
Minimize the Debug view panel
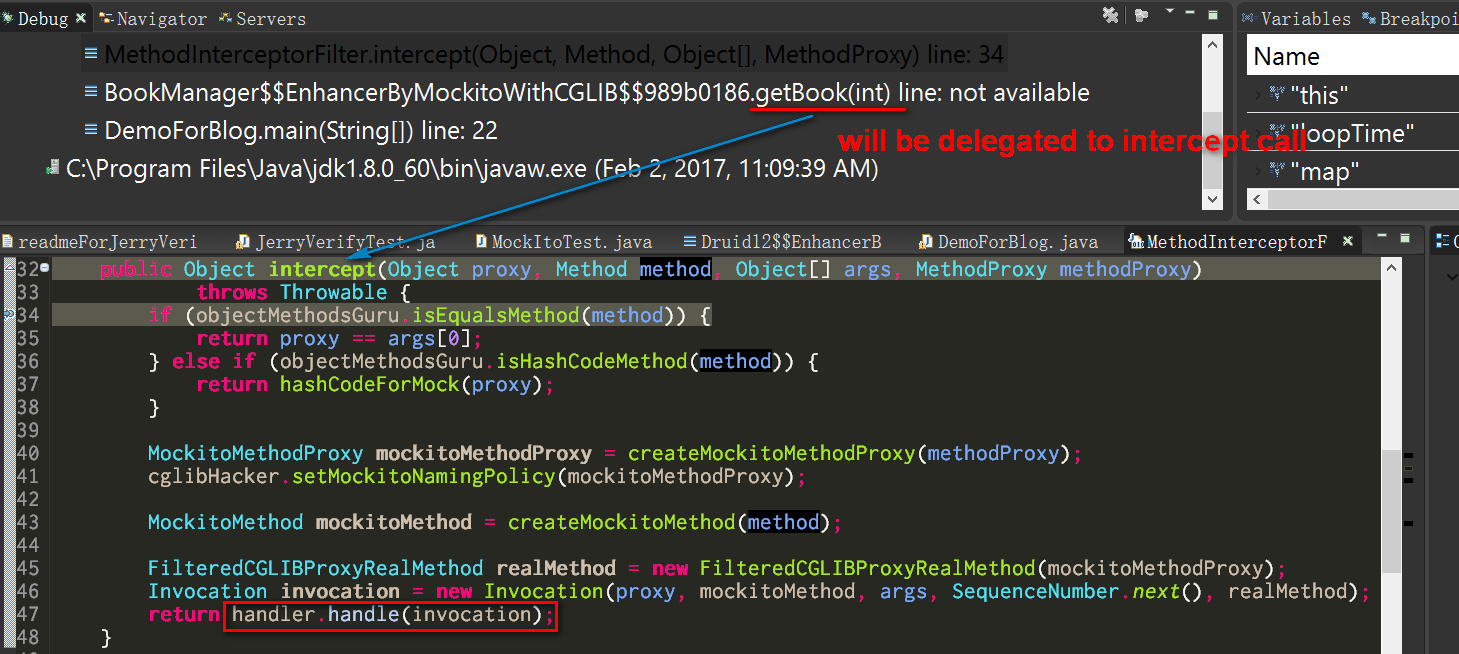1191,14
